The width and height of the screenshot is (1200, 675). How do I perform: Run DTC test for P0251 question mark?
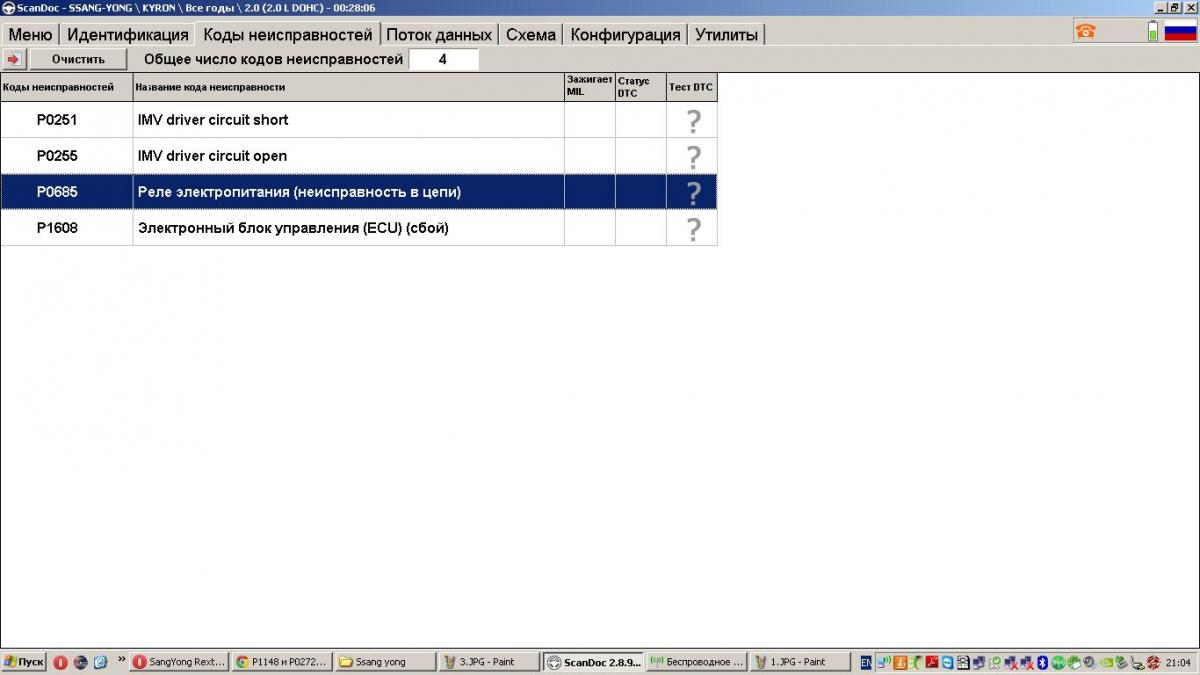coord(692,120)
